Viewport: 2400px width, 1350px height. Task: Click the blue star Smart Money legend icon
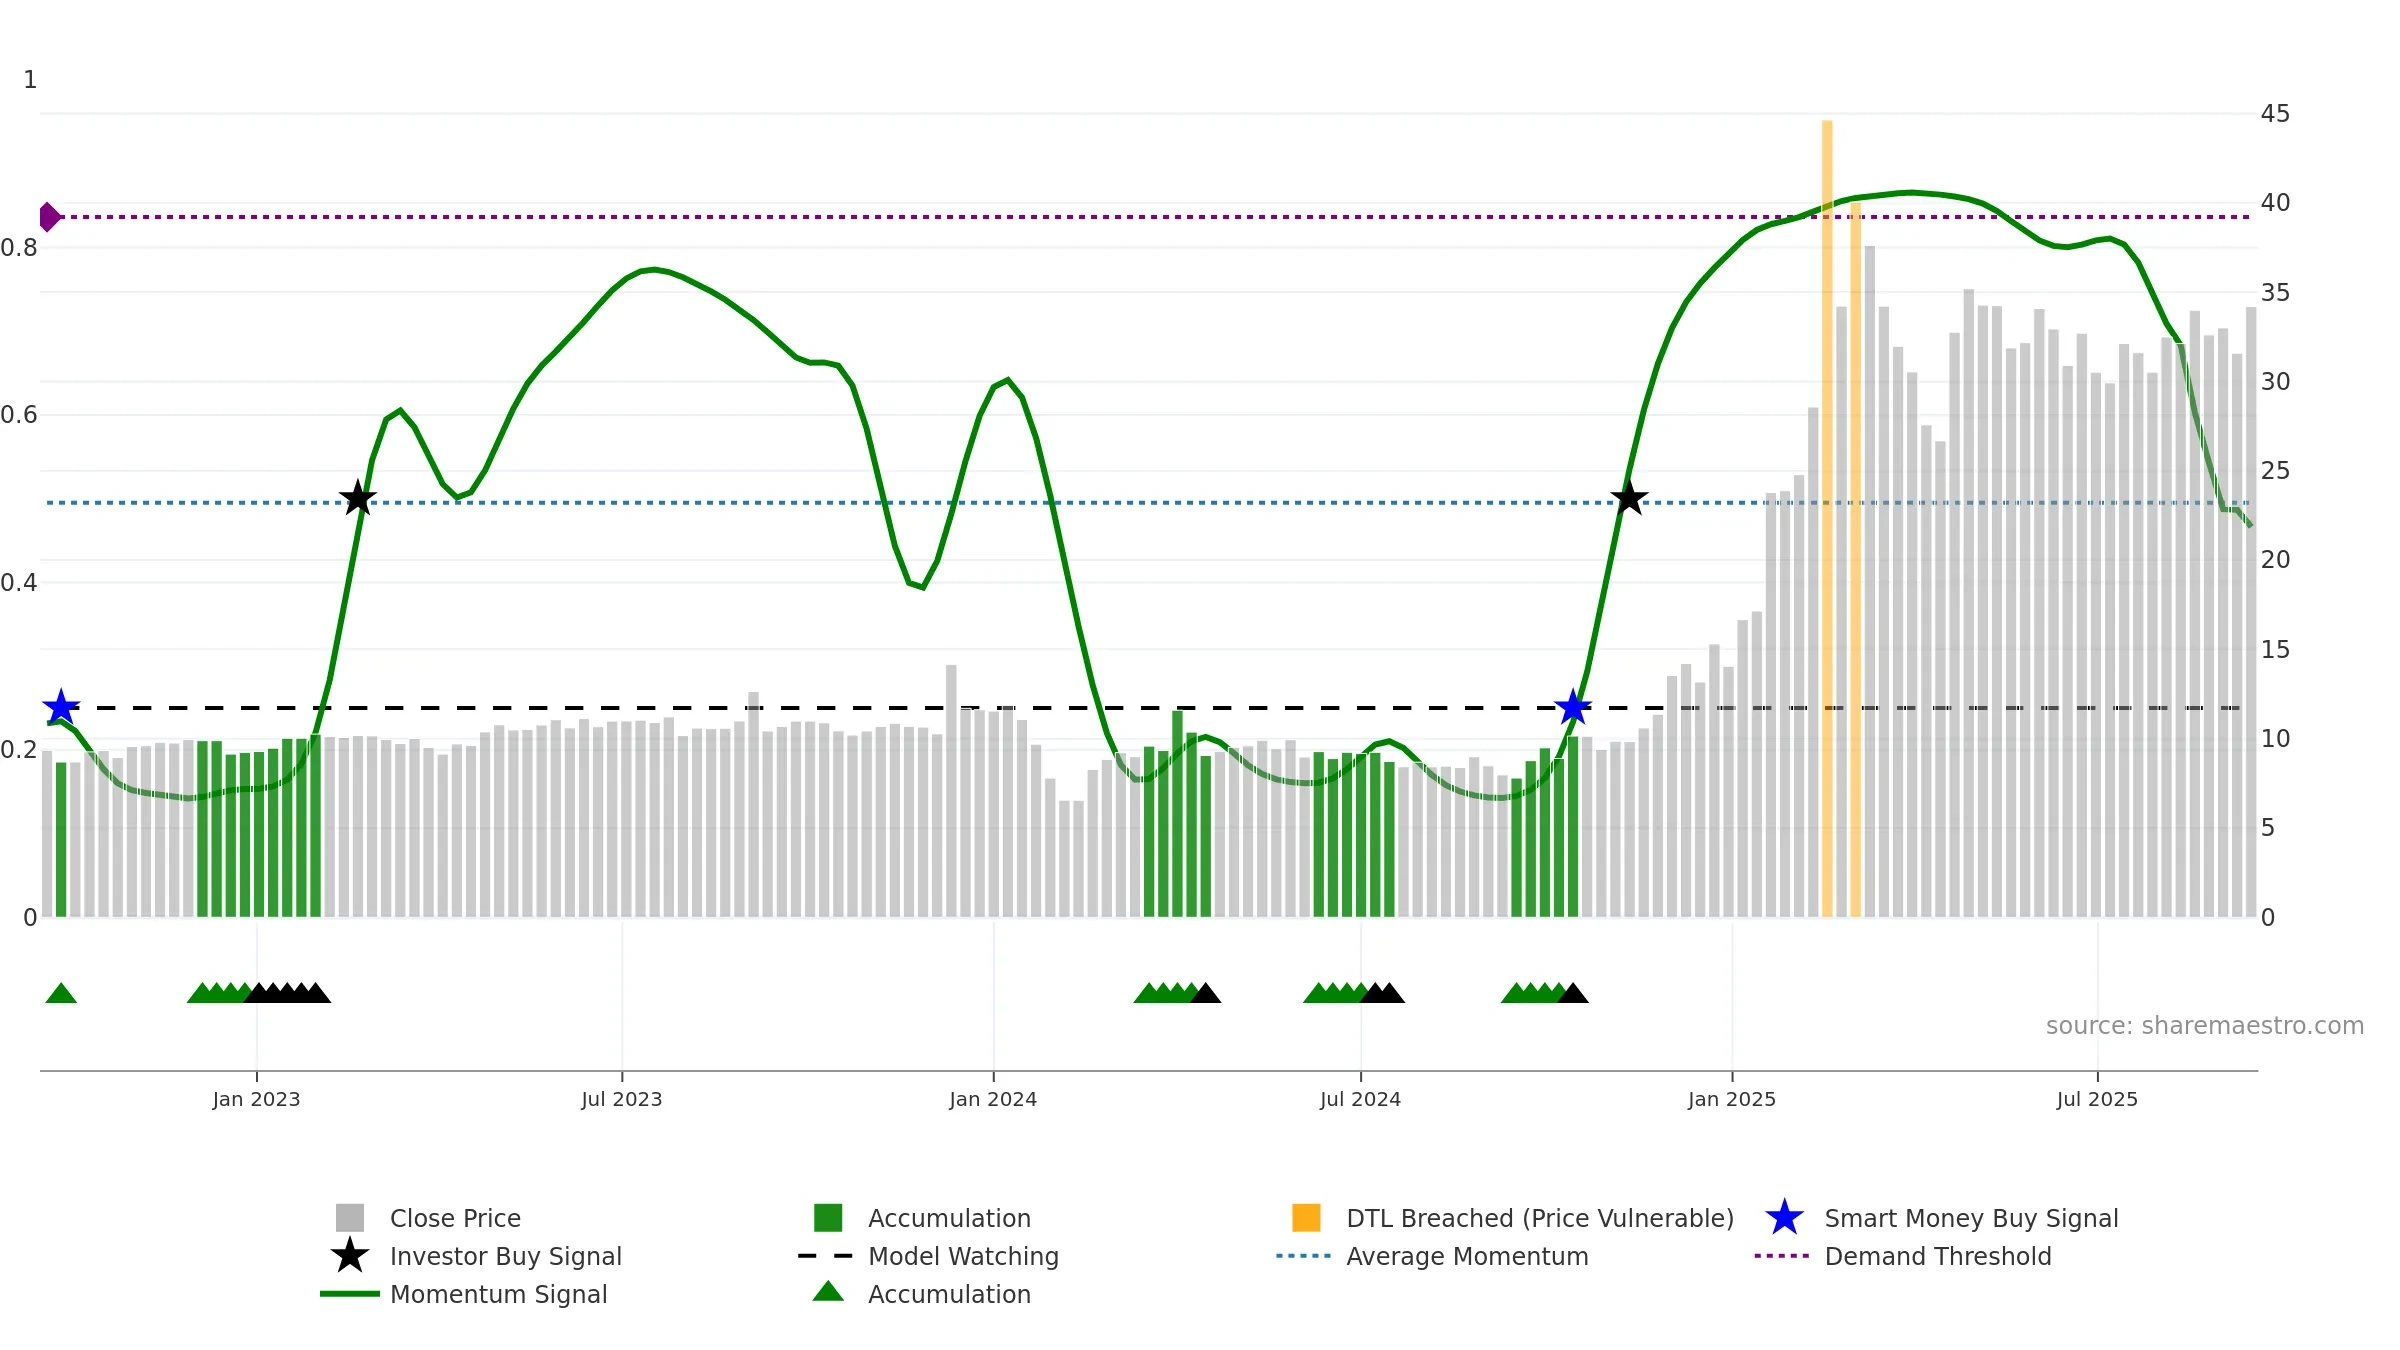[1784, 1217]
